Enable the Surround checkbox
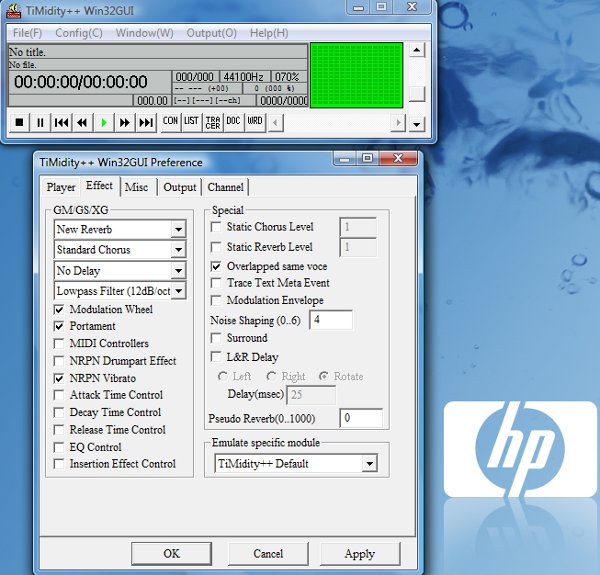 (216, 338)
